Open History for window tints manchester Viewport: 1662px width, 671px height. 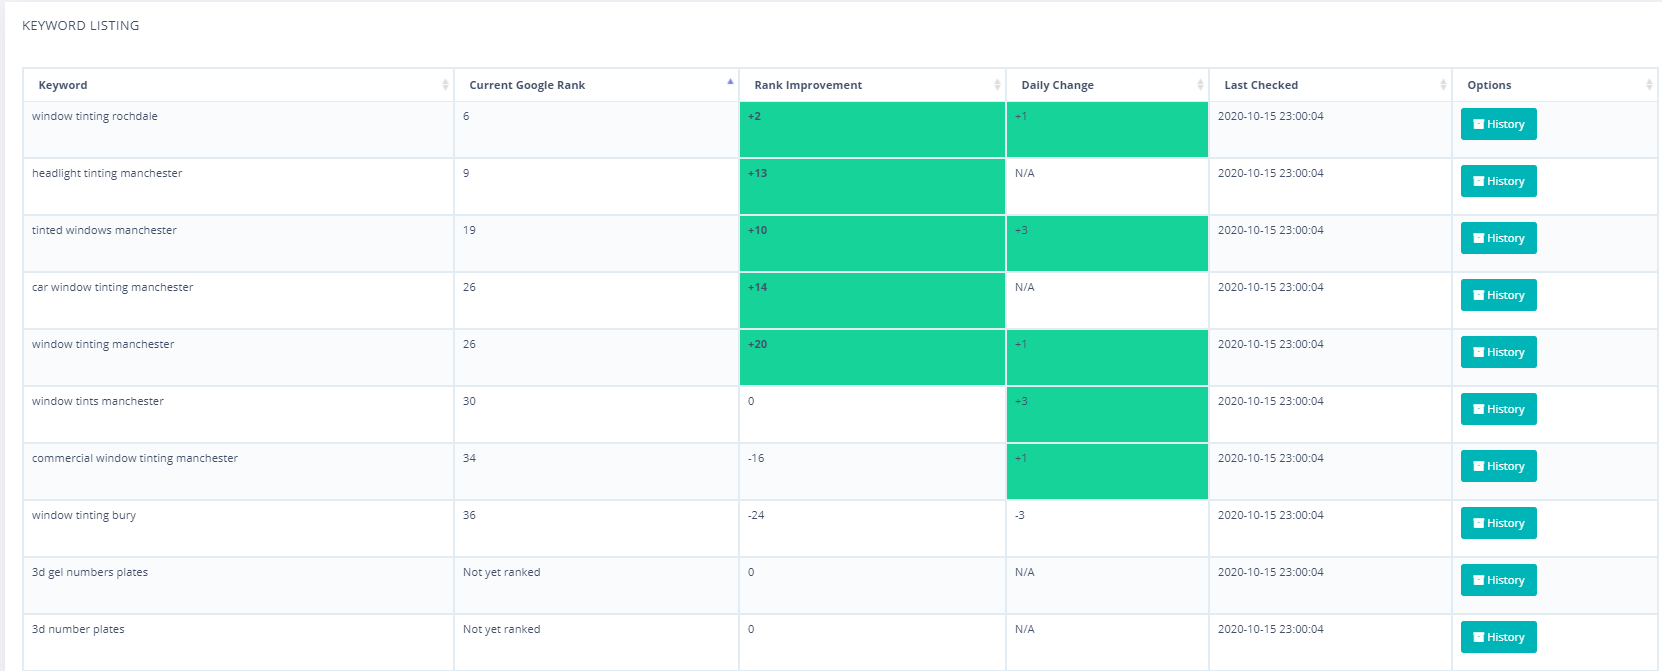click(x=1498, y=409)
